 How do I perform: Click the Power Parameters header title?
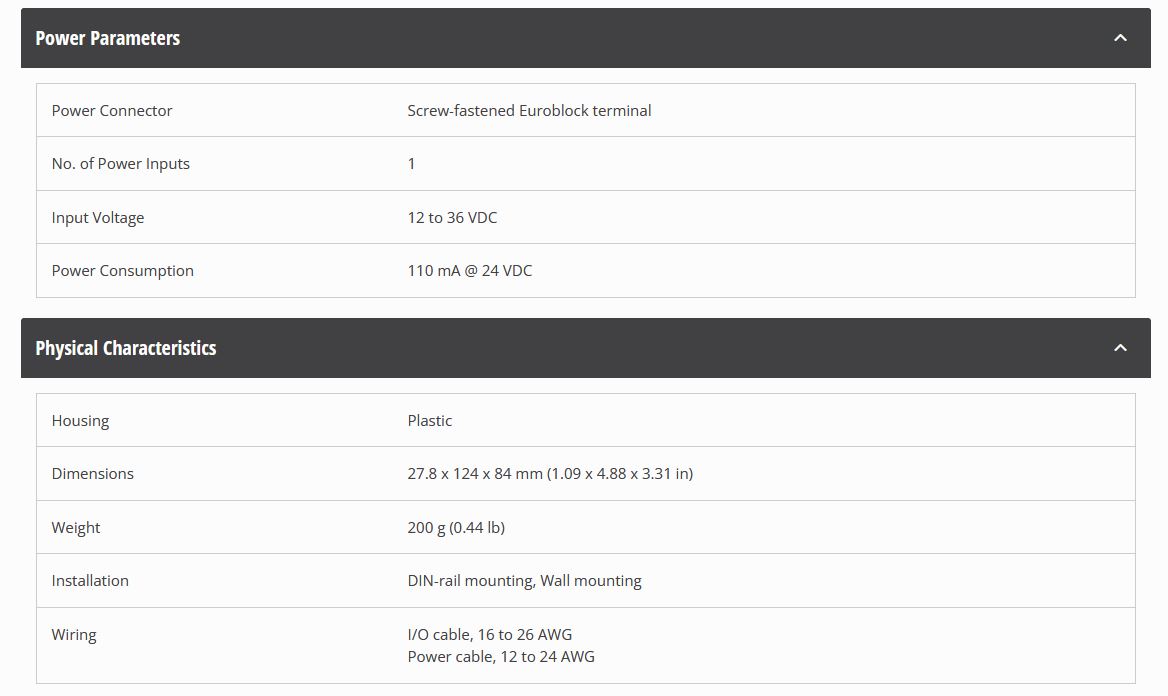tap(108, 38)
